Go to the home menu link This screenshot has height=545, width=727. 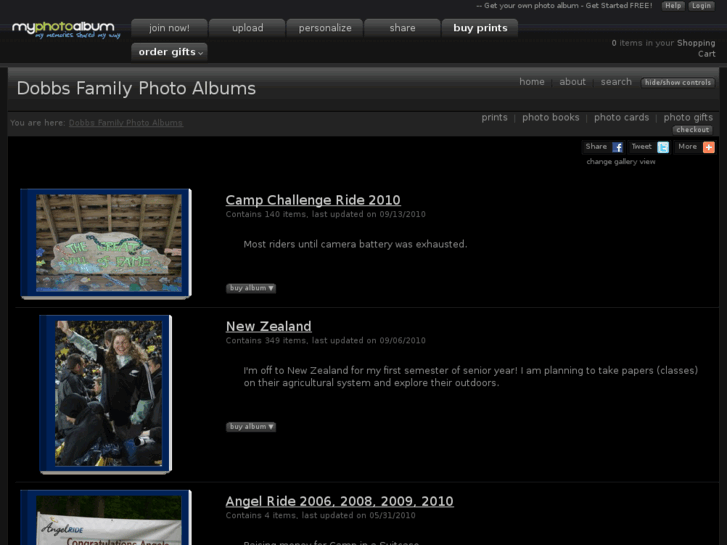click(532, 82)
